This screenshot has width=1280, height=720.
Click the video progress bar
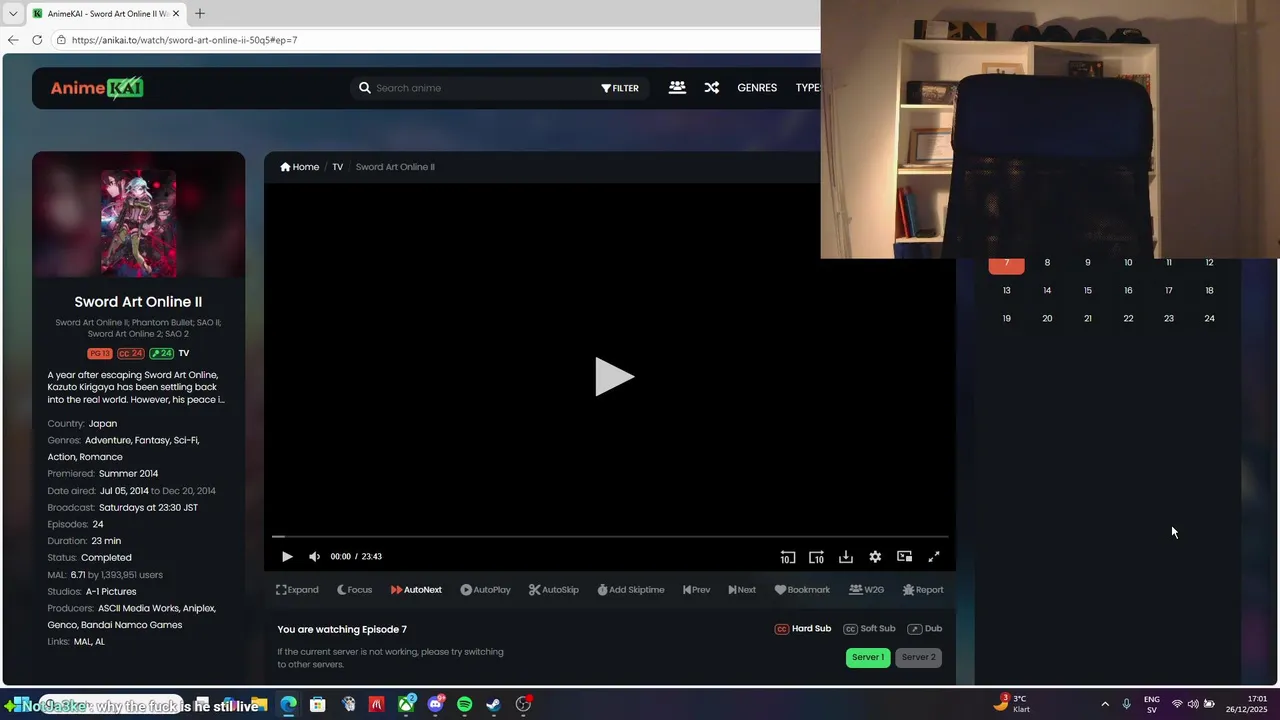pos(610,537)
